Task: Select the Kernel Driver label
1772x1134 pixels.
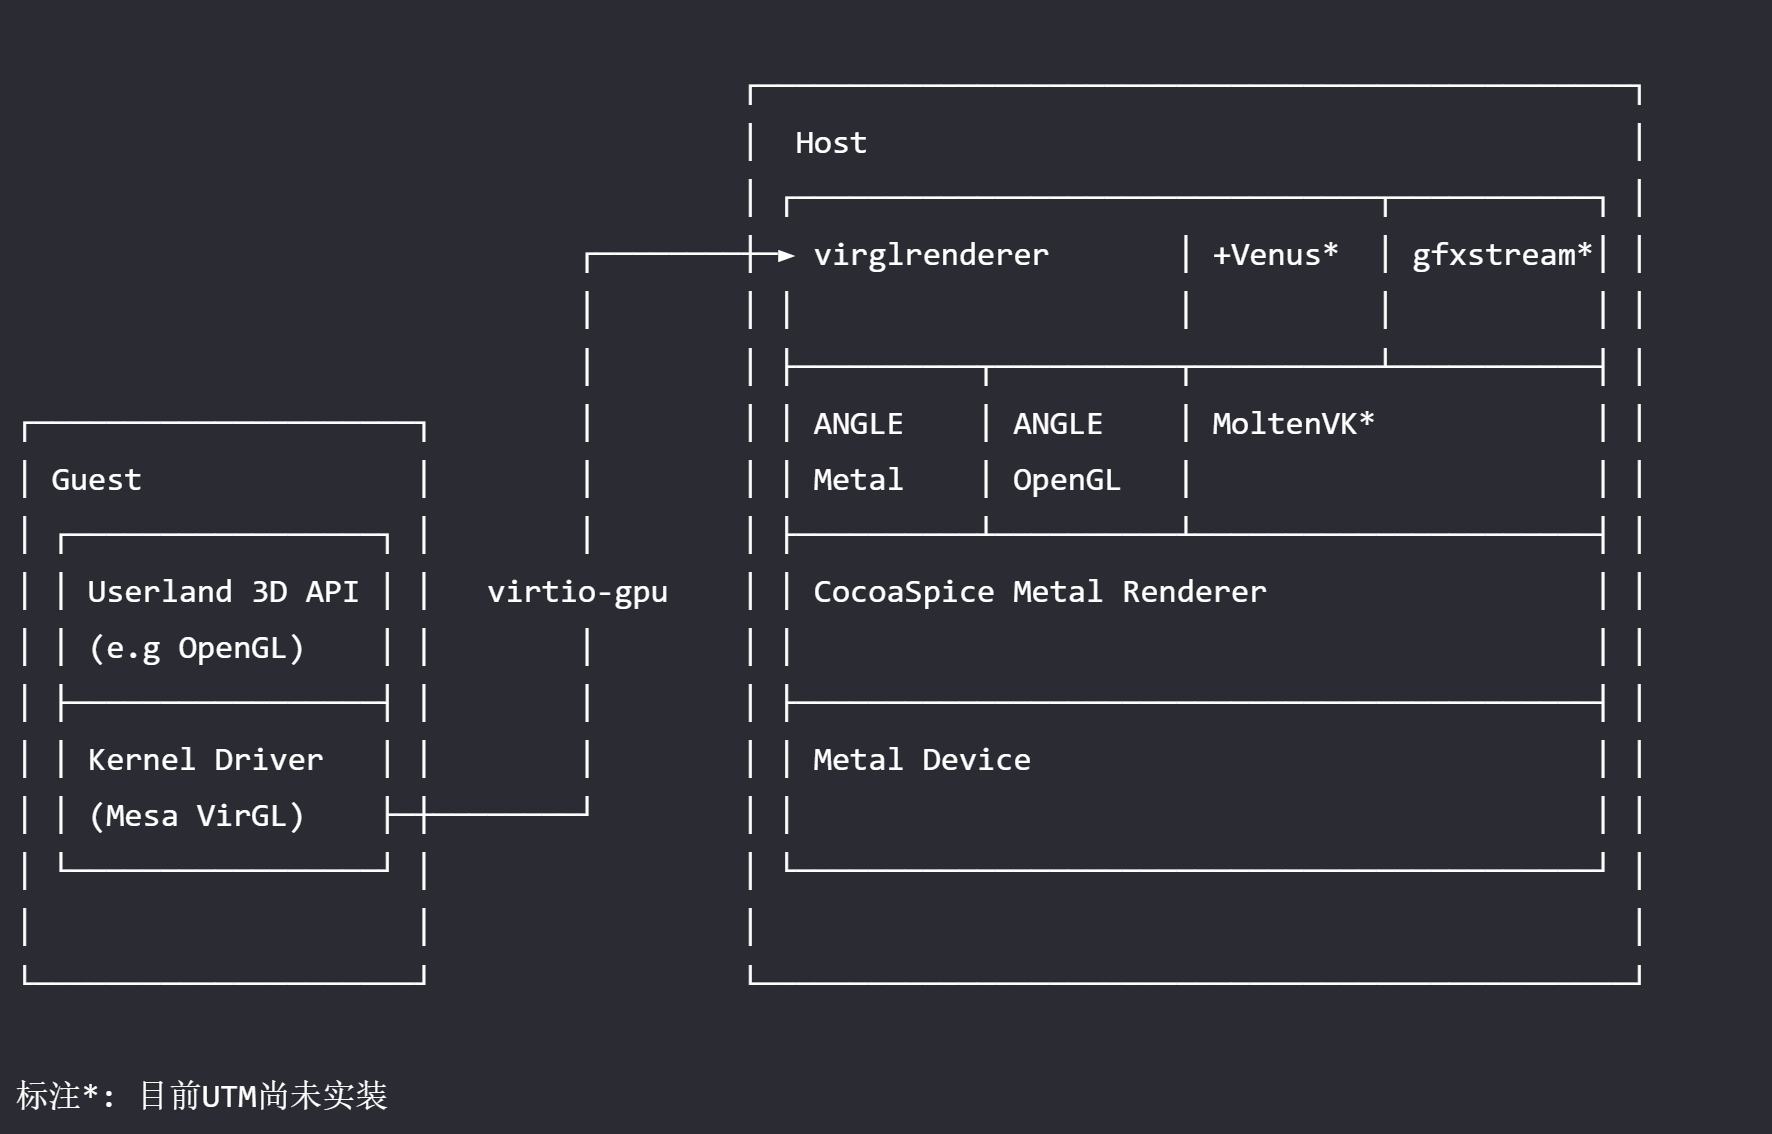Action: 205,760
